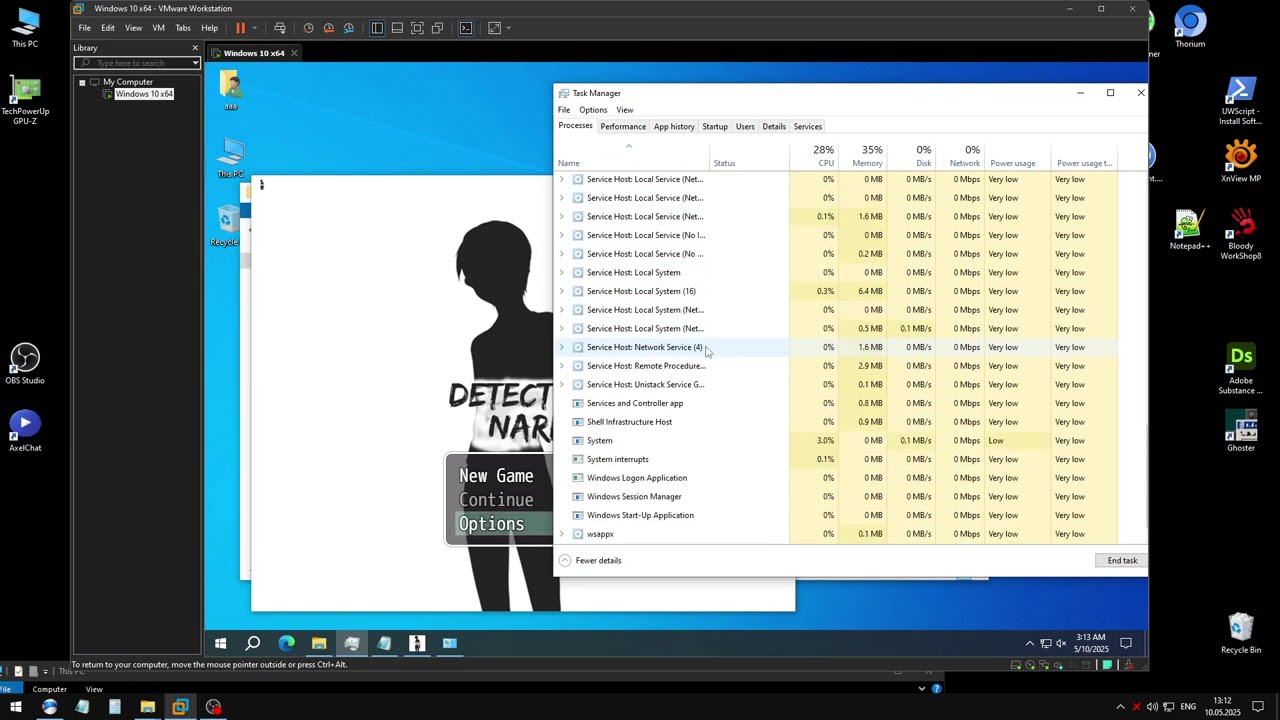Select the Task Manager icon on guest taskbar
This screenshot has height=720, width=1280.
coord(352,643)
